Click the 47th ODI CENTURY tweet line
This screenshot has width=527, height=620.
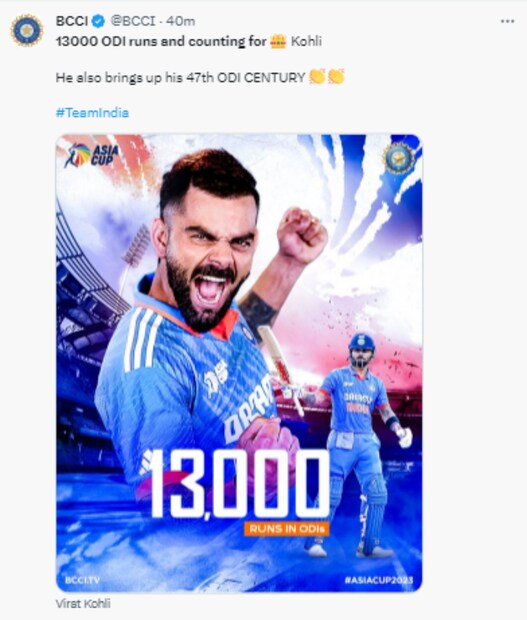pyautogui.click(x=200, y=77)
